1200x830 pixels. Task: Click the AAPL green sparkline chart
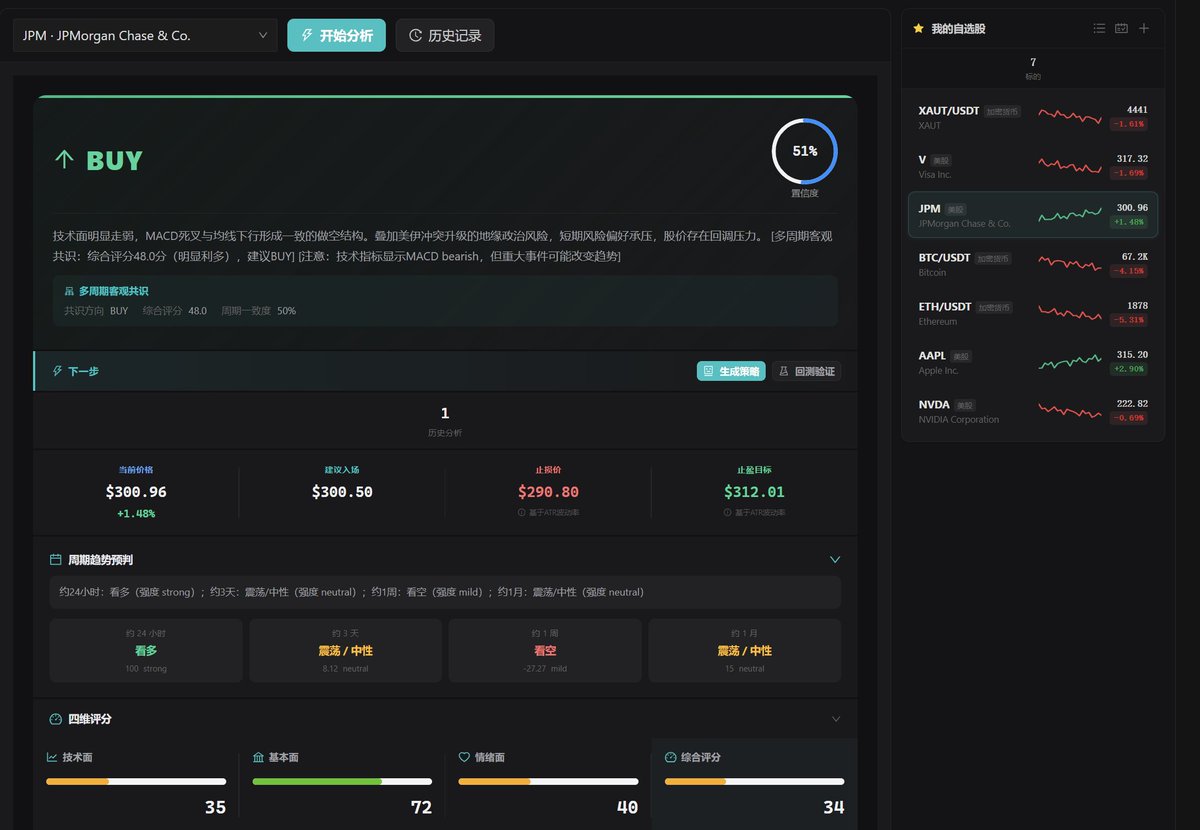[1070, 362]
